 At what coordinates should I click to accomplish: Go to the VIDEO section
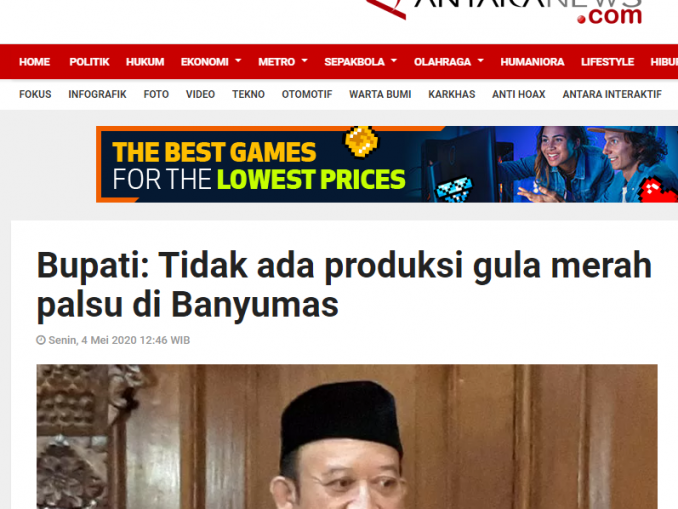[200, 94]
